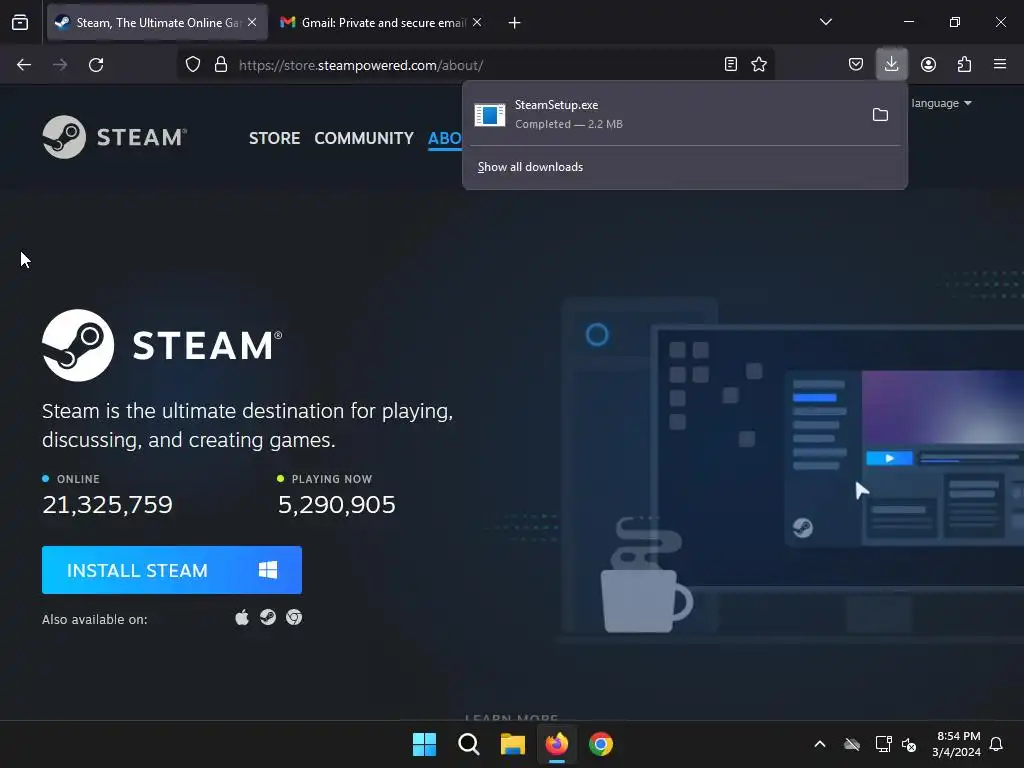Open the COMMUNITY menu
This screenshot has height=768, width=1024.
(364, 138)
